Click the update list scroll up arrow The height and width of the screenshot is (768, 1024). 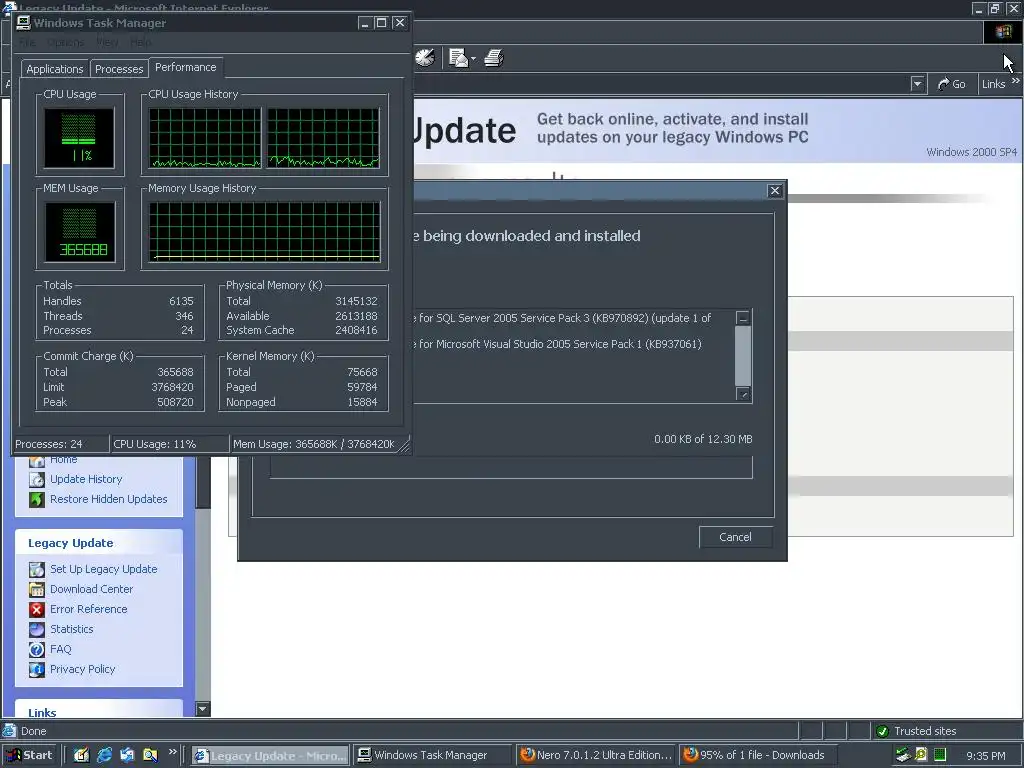[x=743, y=318]
